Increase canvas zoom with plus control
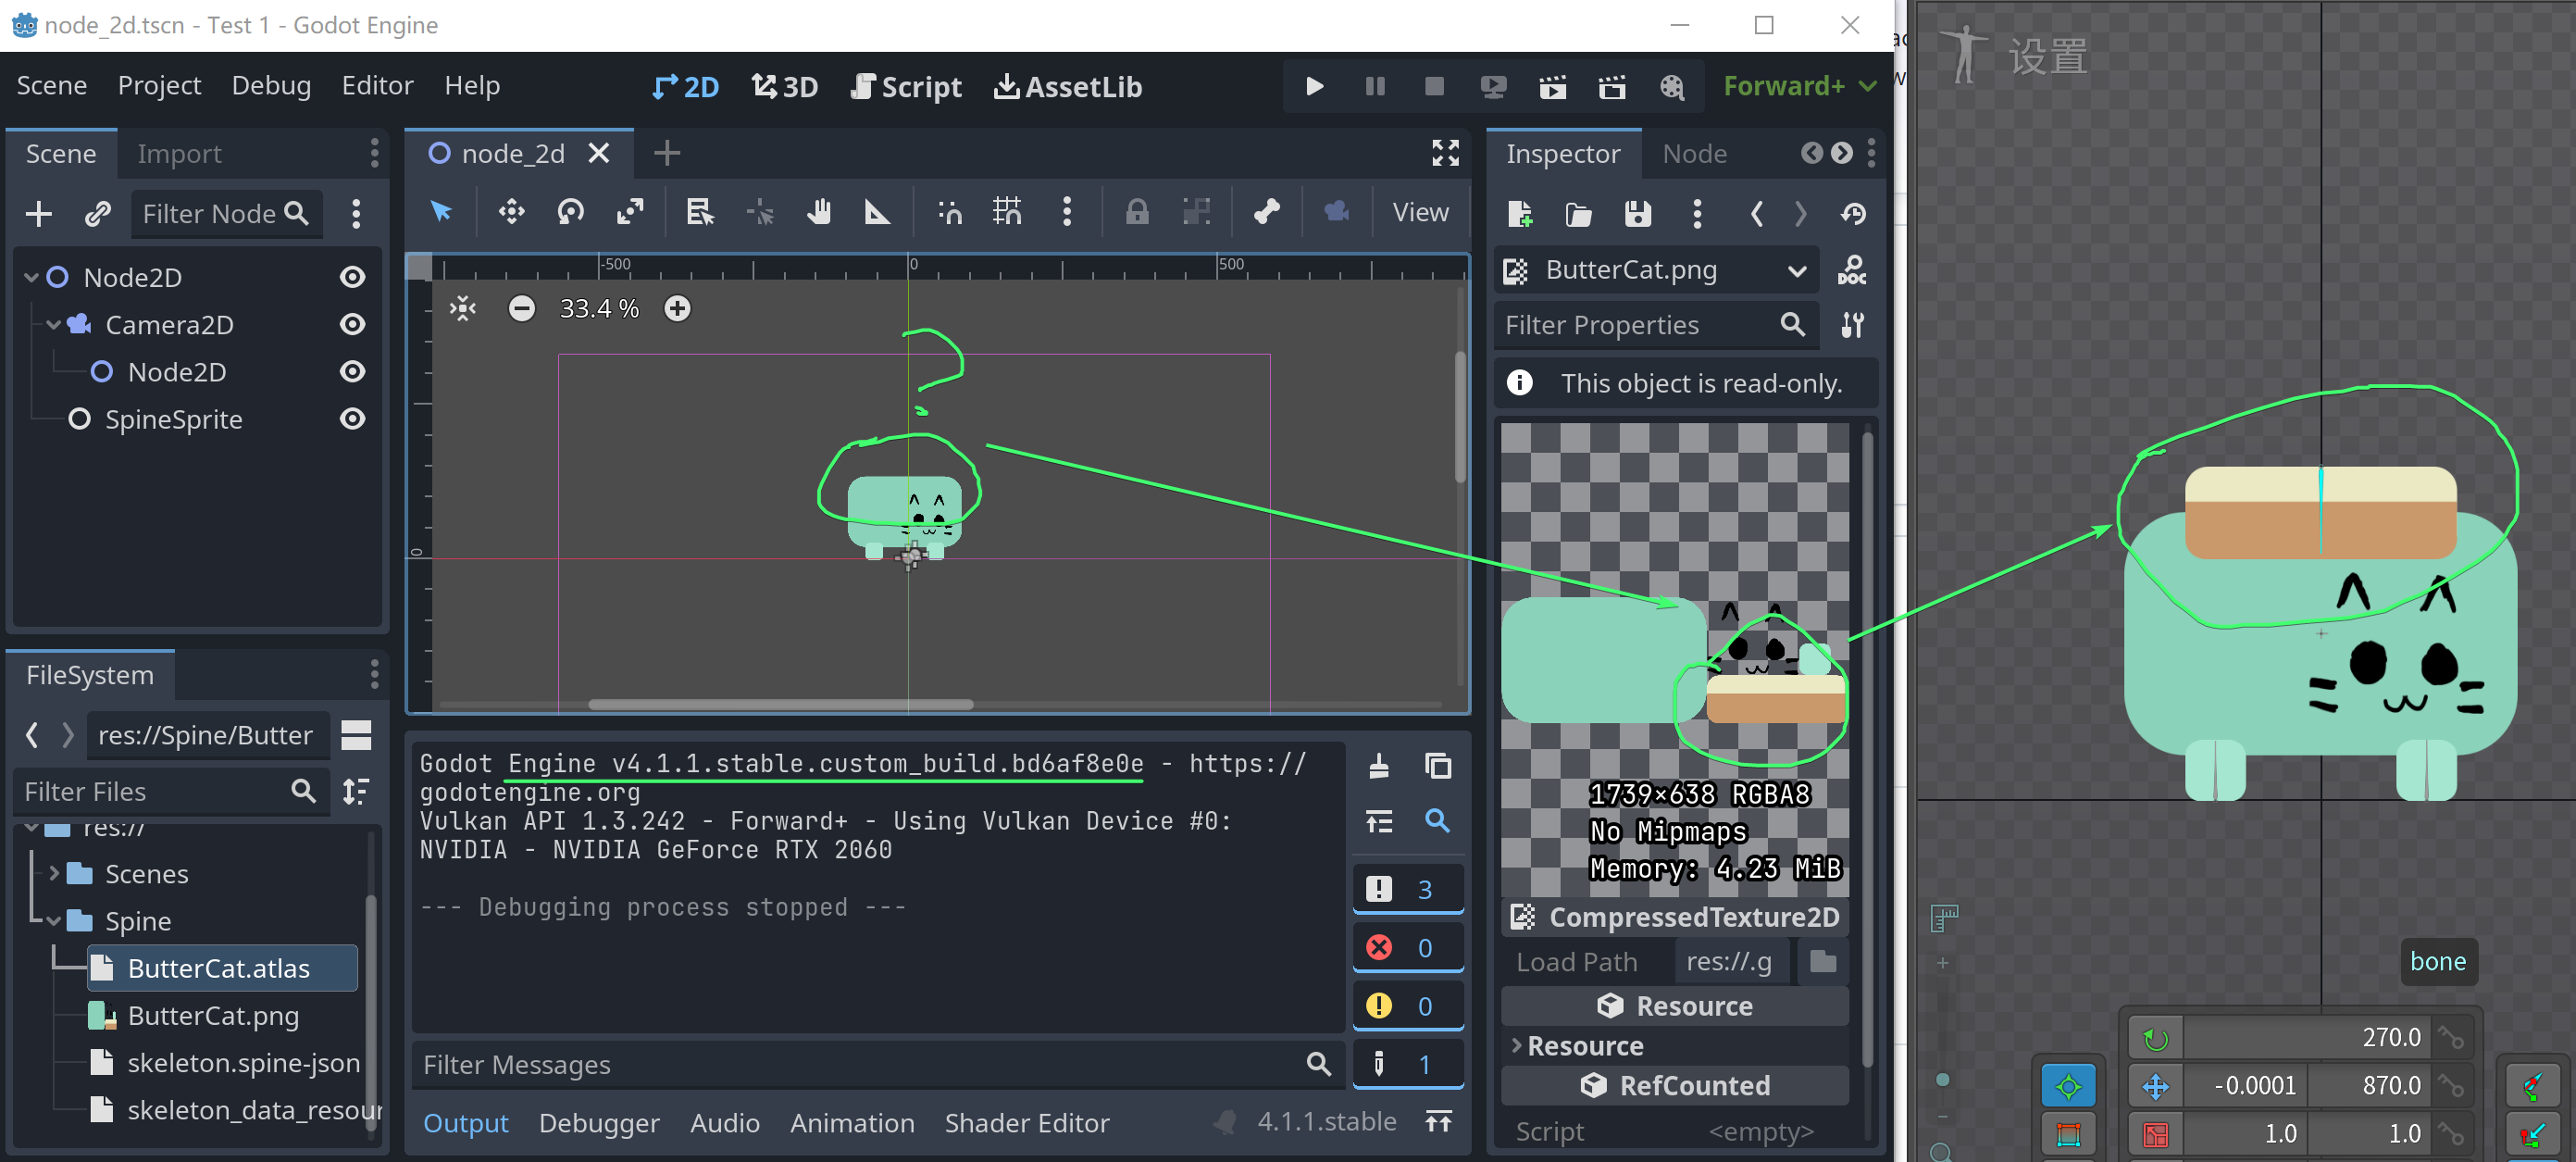This screenshot has height=1162, width=2576. [677, 308]
